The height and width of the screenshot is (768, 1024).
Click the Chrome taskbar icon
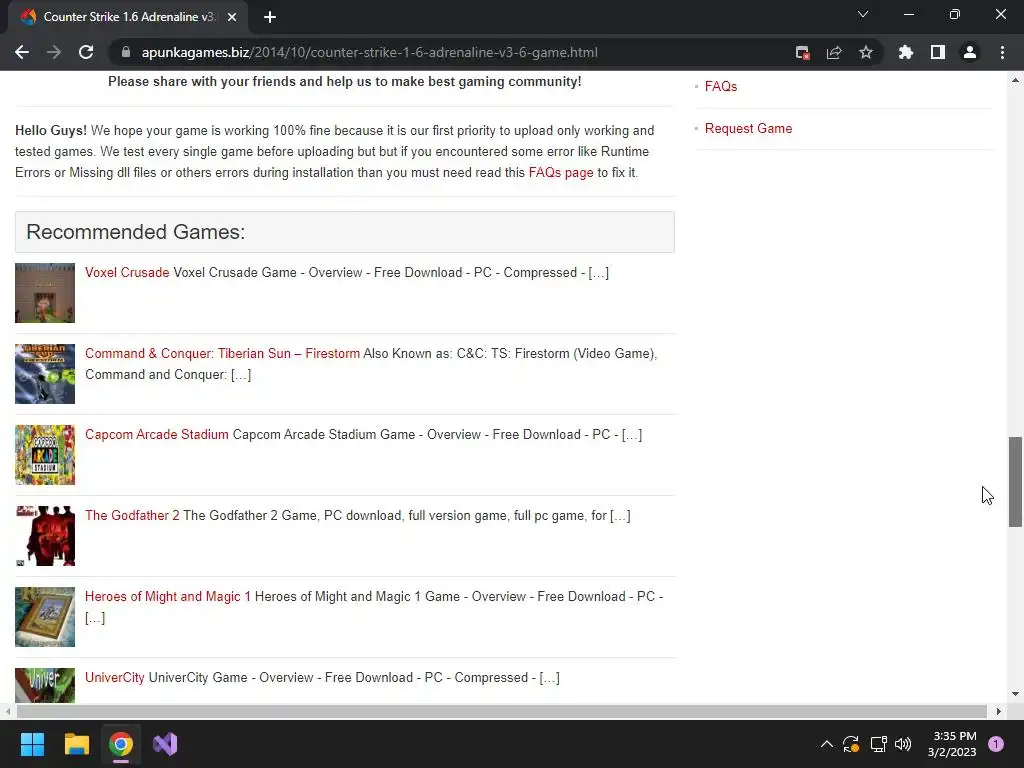(x=121, y=744)
